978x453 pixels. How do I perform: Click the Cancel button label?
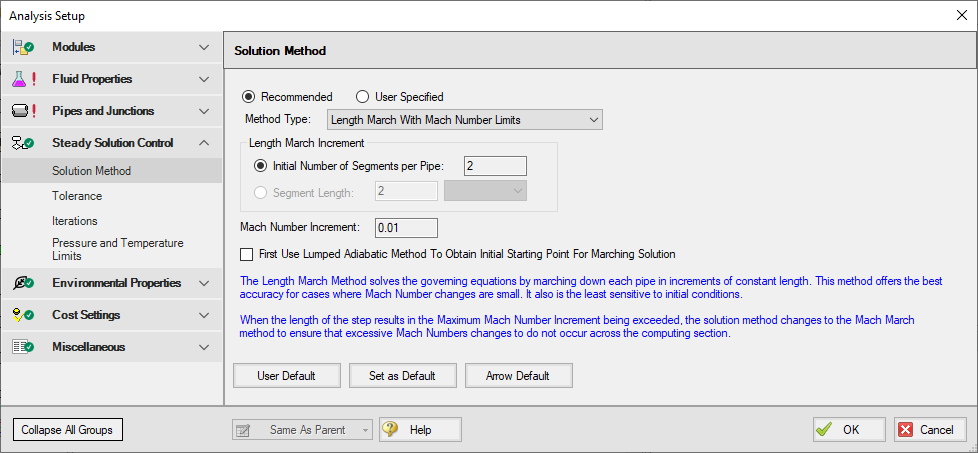936,430
